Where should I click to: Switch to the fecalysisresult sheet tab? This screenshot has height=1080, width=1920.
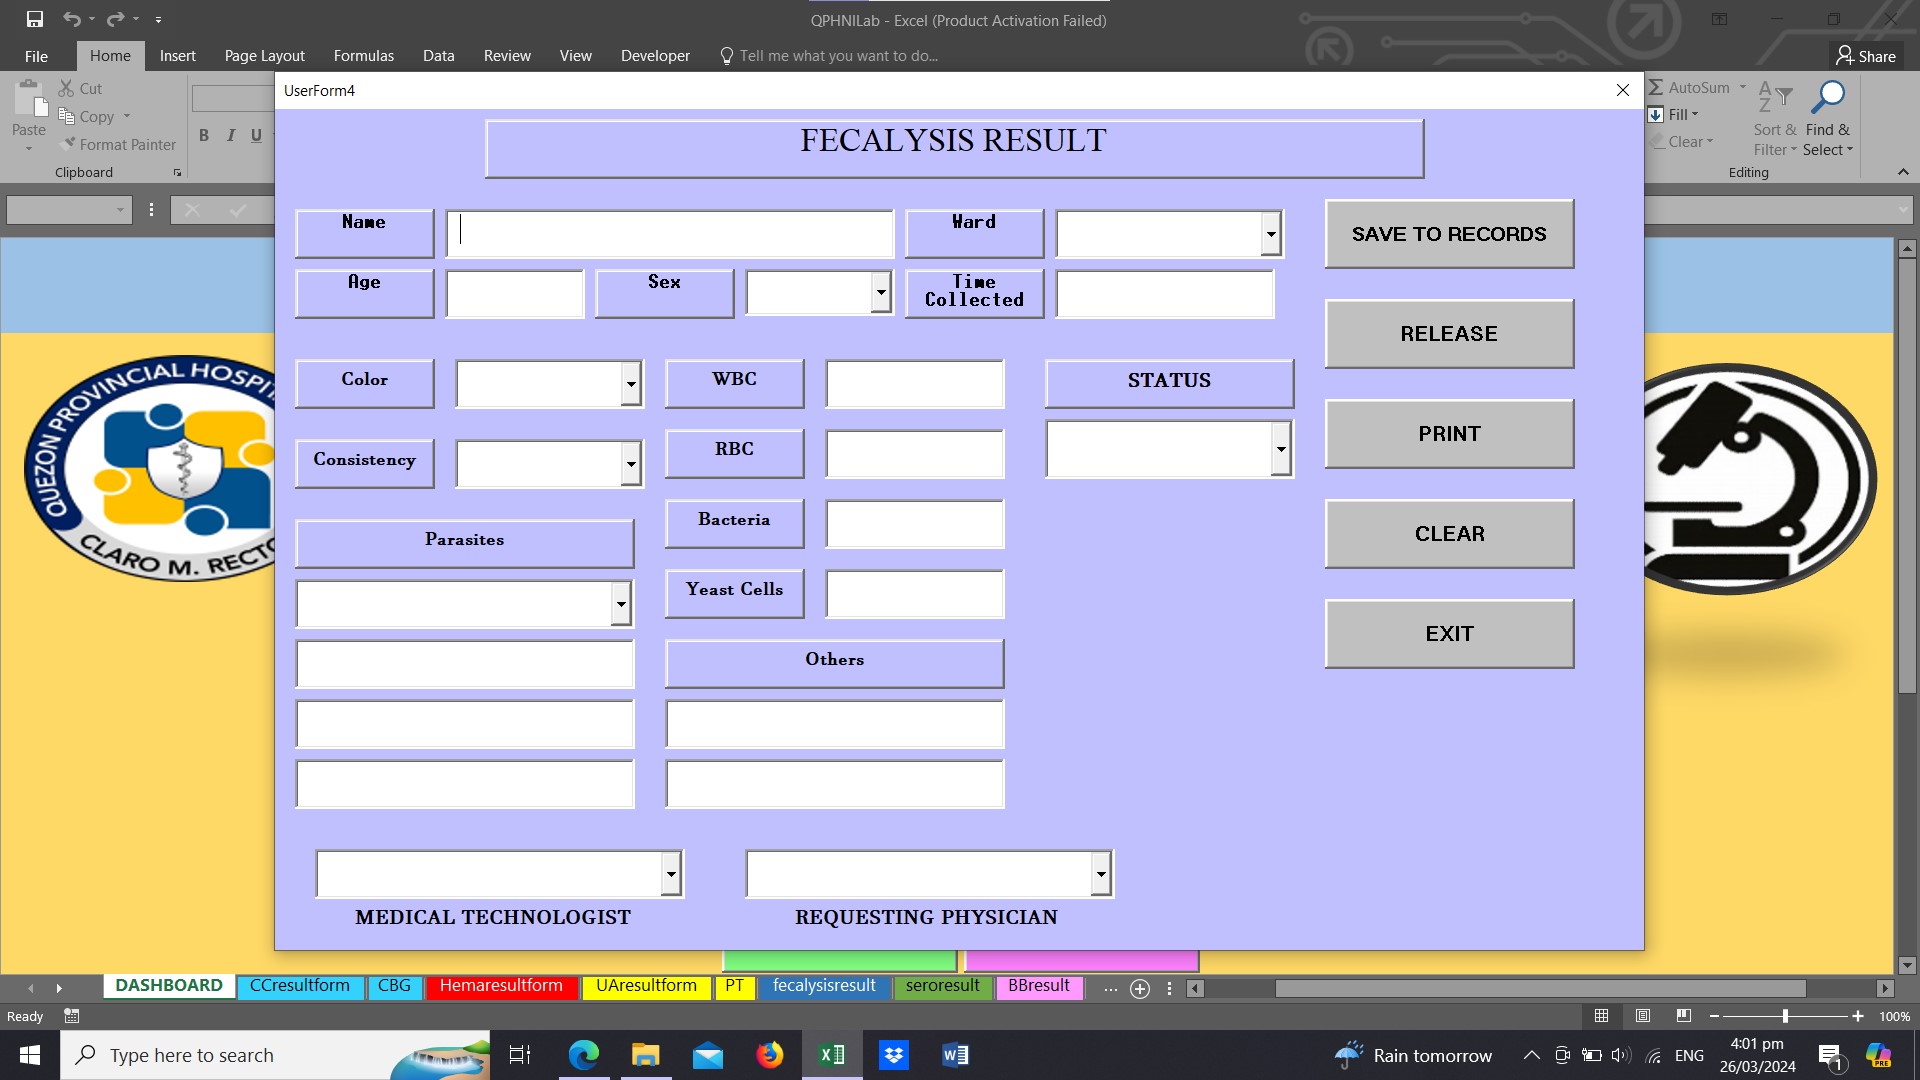824,986
